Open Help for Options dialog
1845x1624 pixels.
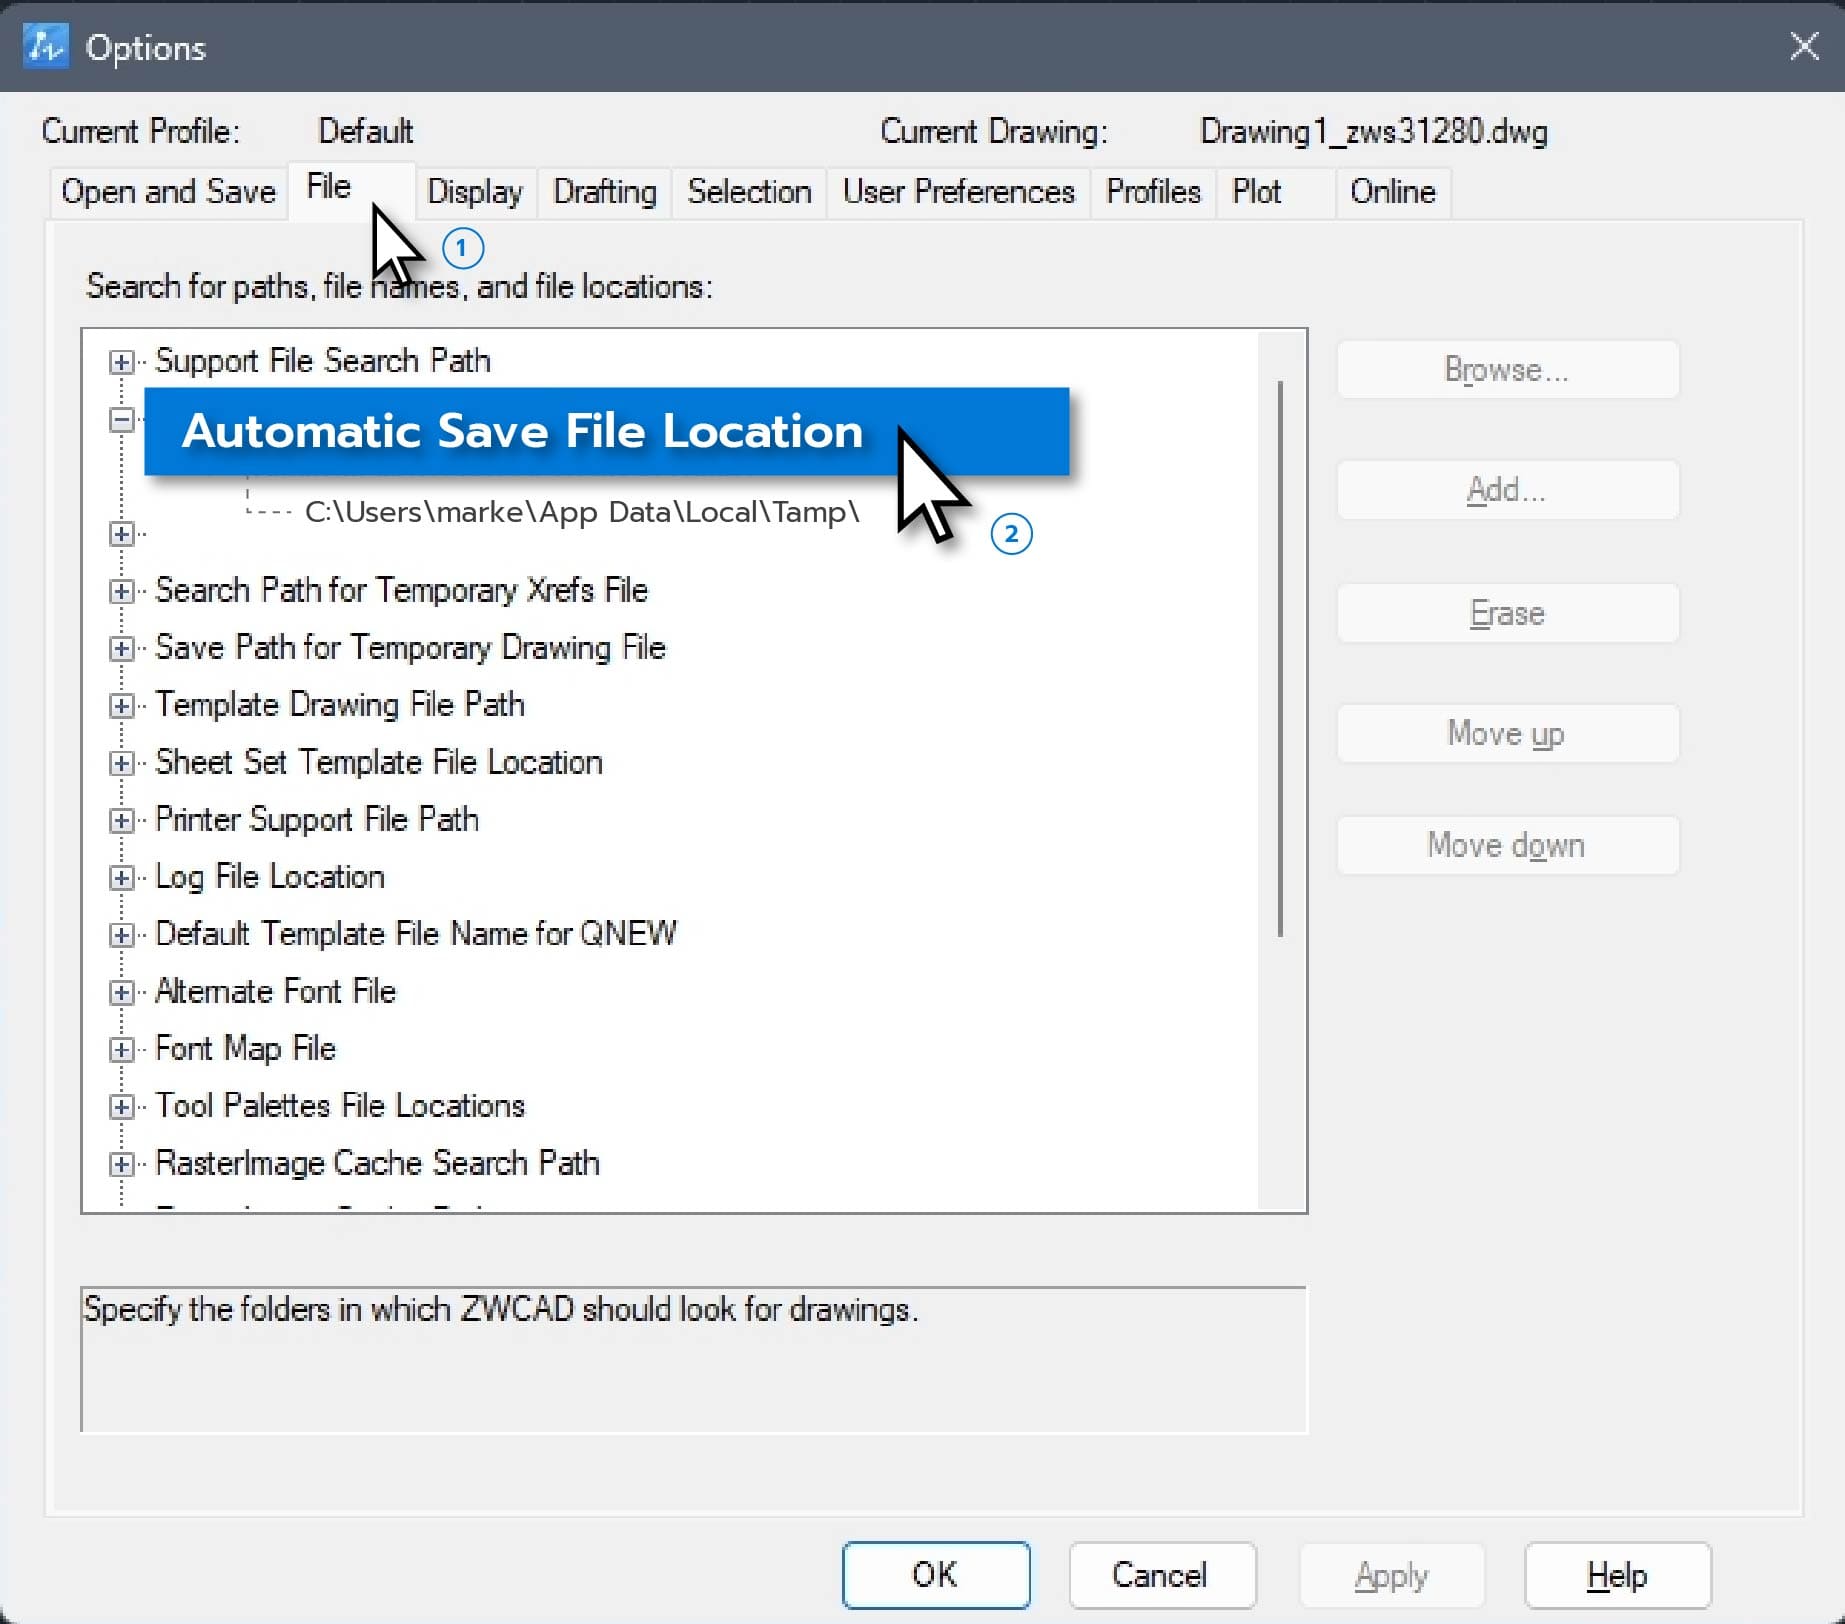click(1617, 1575)
